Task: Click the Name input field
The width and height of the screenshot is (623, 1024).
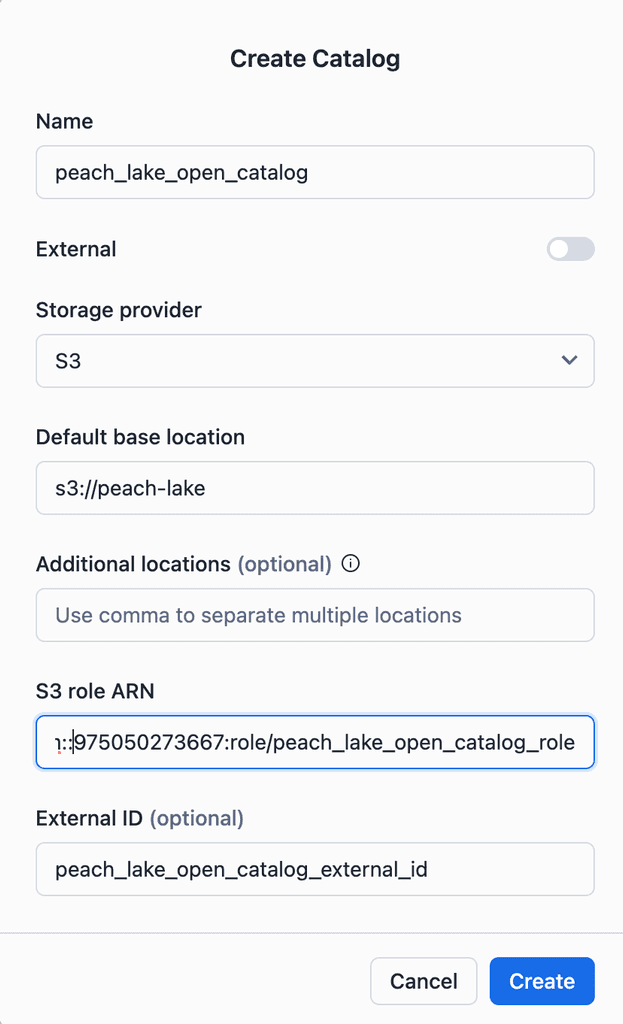Action: coord(315,172)
